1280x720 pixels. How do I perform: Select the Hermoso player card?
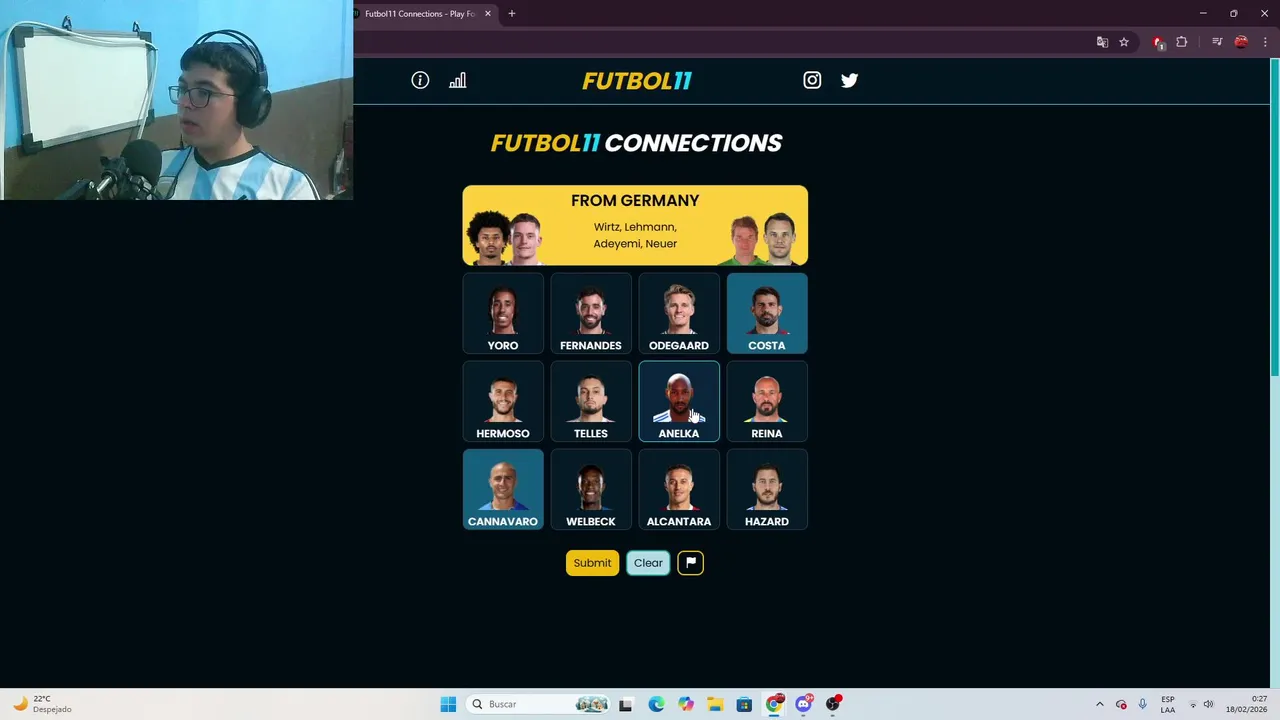tap(503, 401)
